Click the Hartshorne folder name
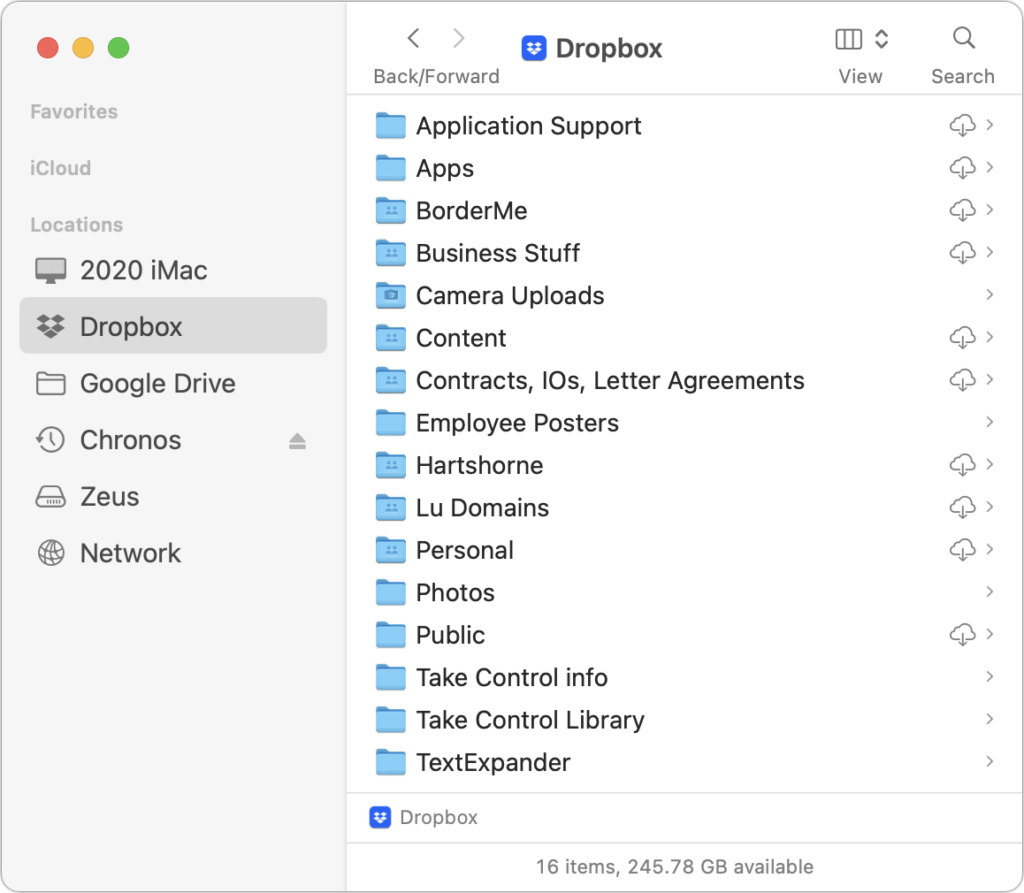Viewport: 1024px width, 893px height. 479,466
